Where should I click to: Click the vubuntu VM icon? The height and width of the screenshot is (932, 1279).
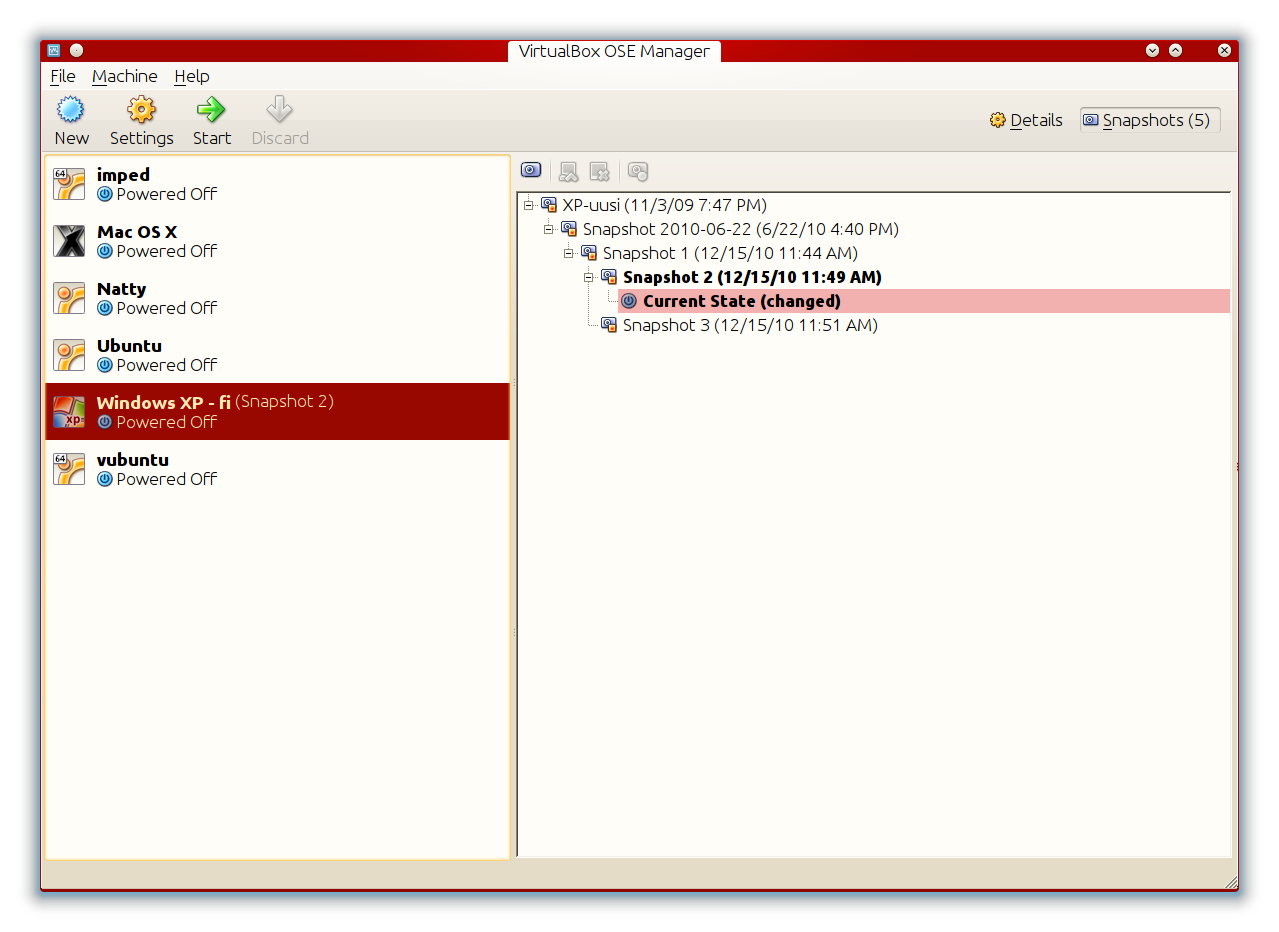[x=69, y=469]
